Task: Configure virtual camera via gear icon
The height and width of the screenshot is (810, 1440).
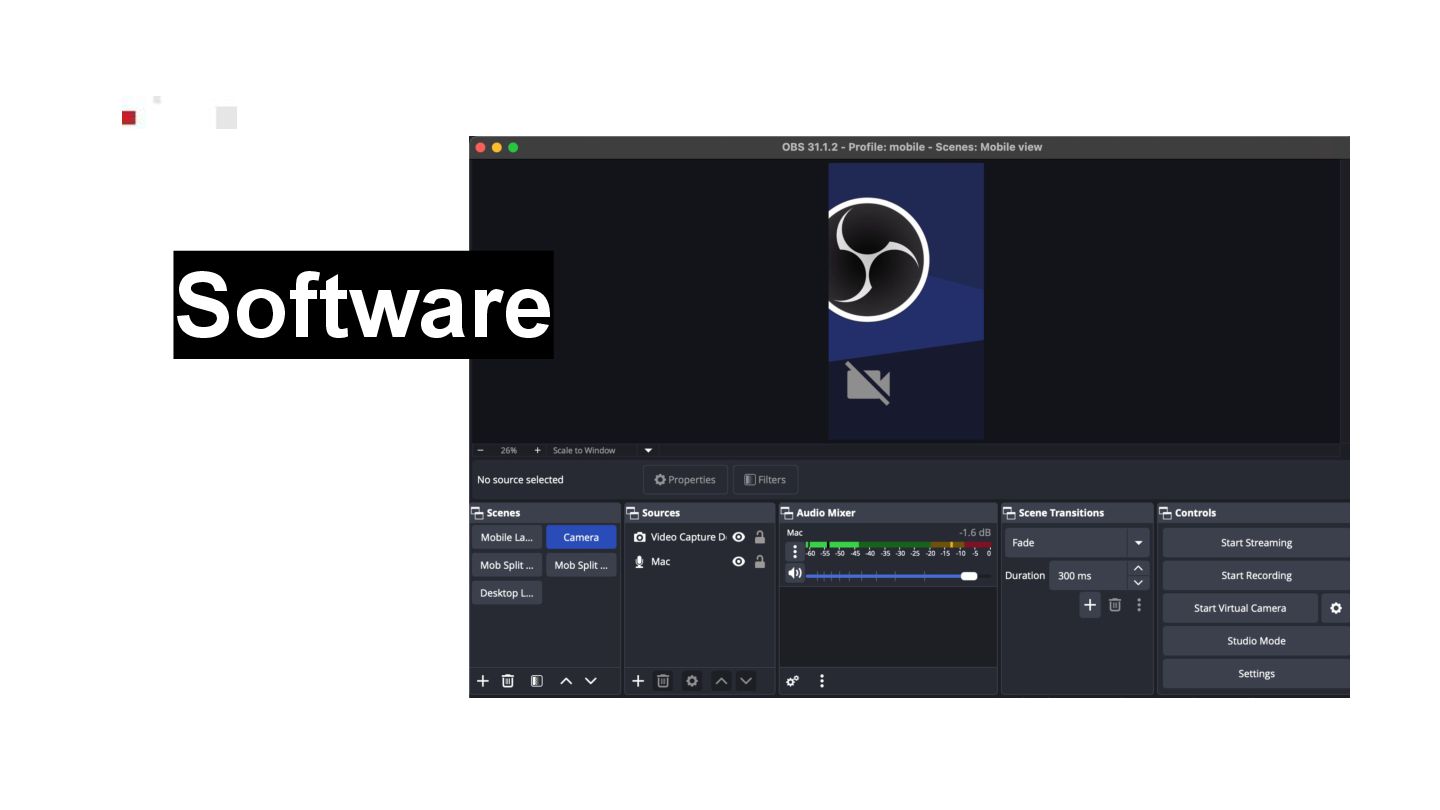Action: (x=1336, y=608)
